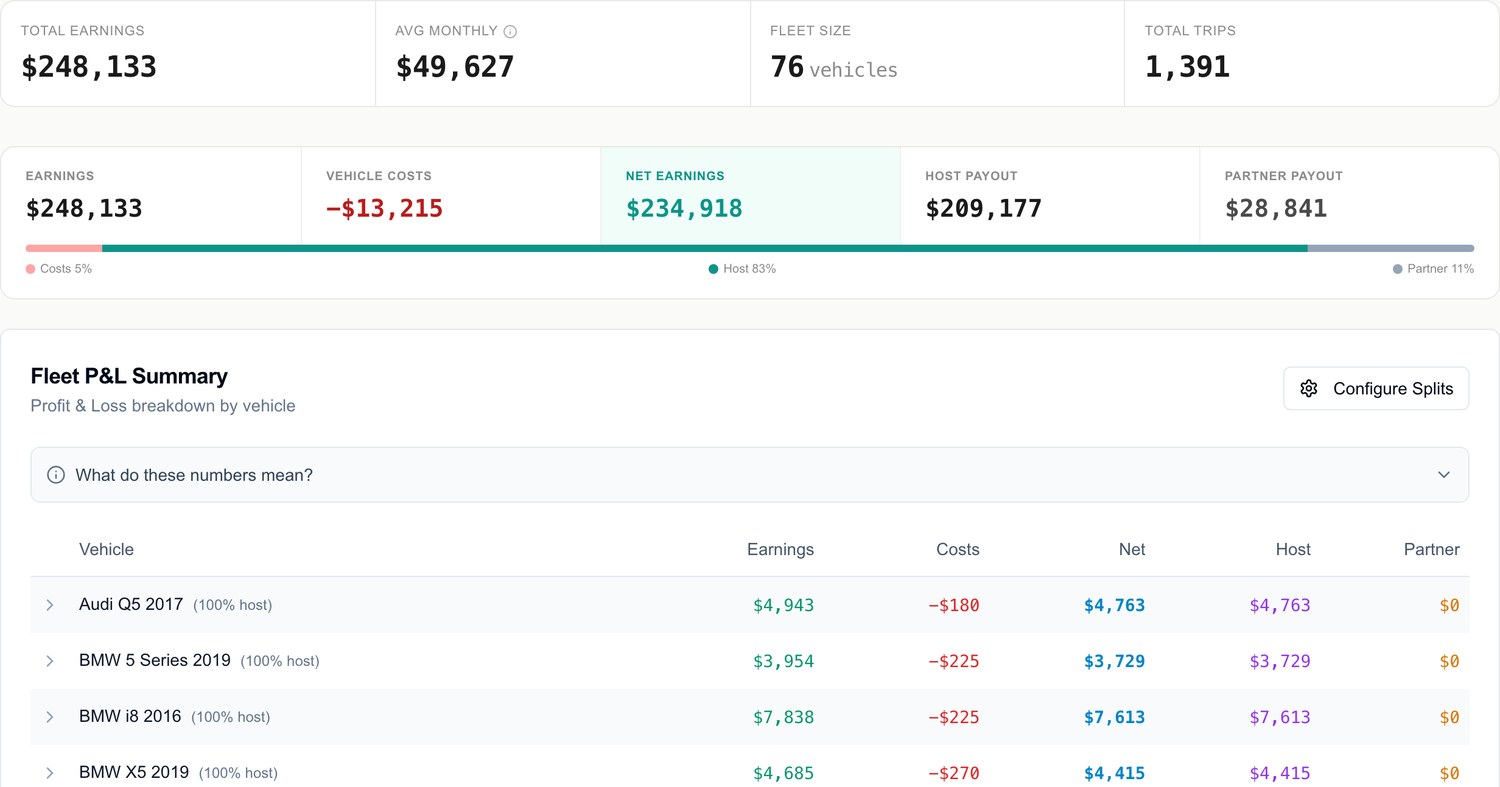This screenshot has height=787, width=1500.
Task: Click the Net column header
Action: pos(1132,549)
